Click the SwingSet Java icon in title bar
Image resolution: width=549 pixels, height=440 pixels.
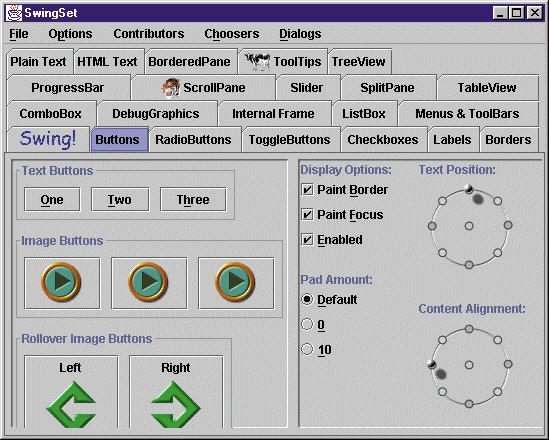(x=13, y=13)
